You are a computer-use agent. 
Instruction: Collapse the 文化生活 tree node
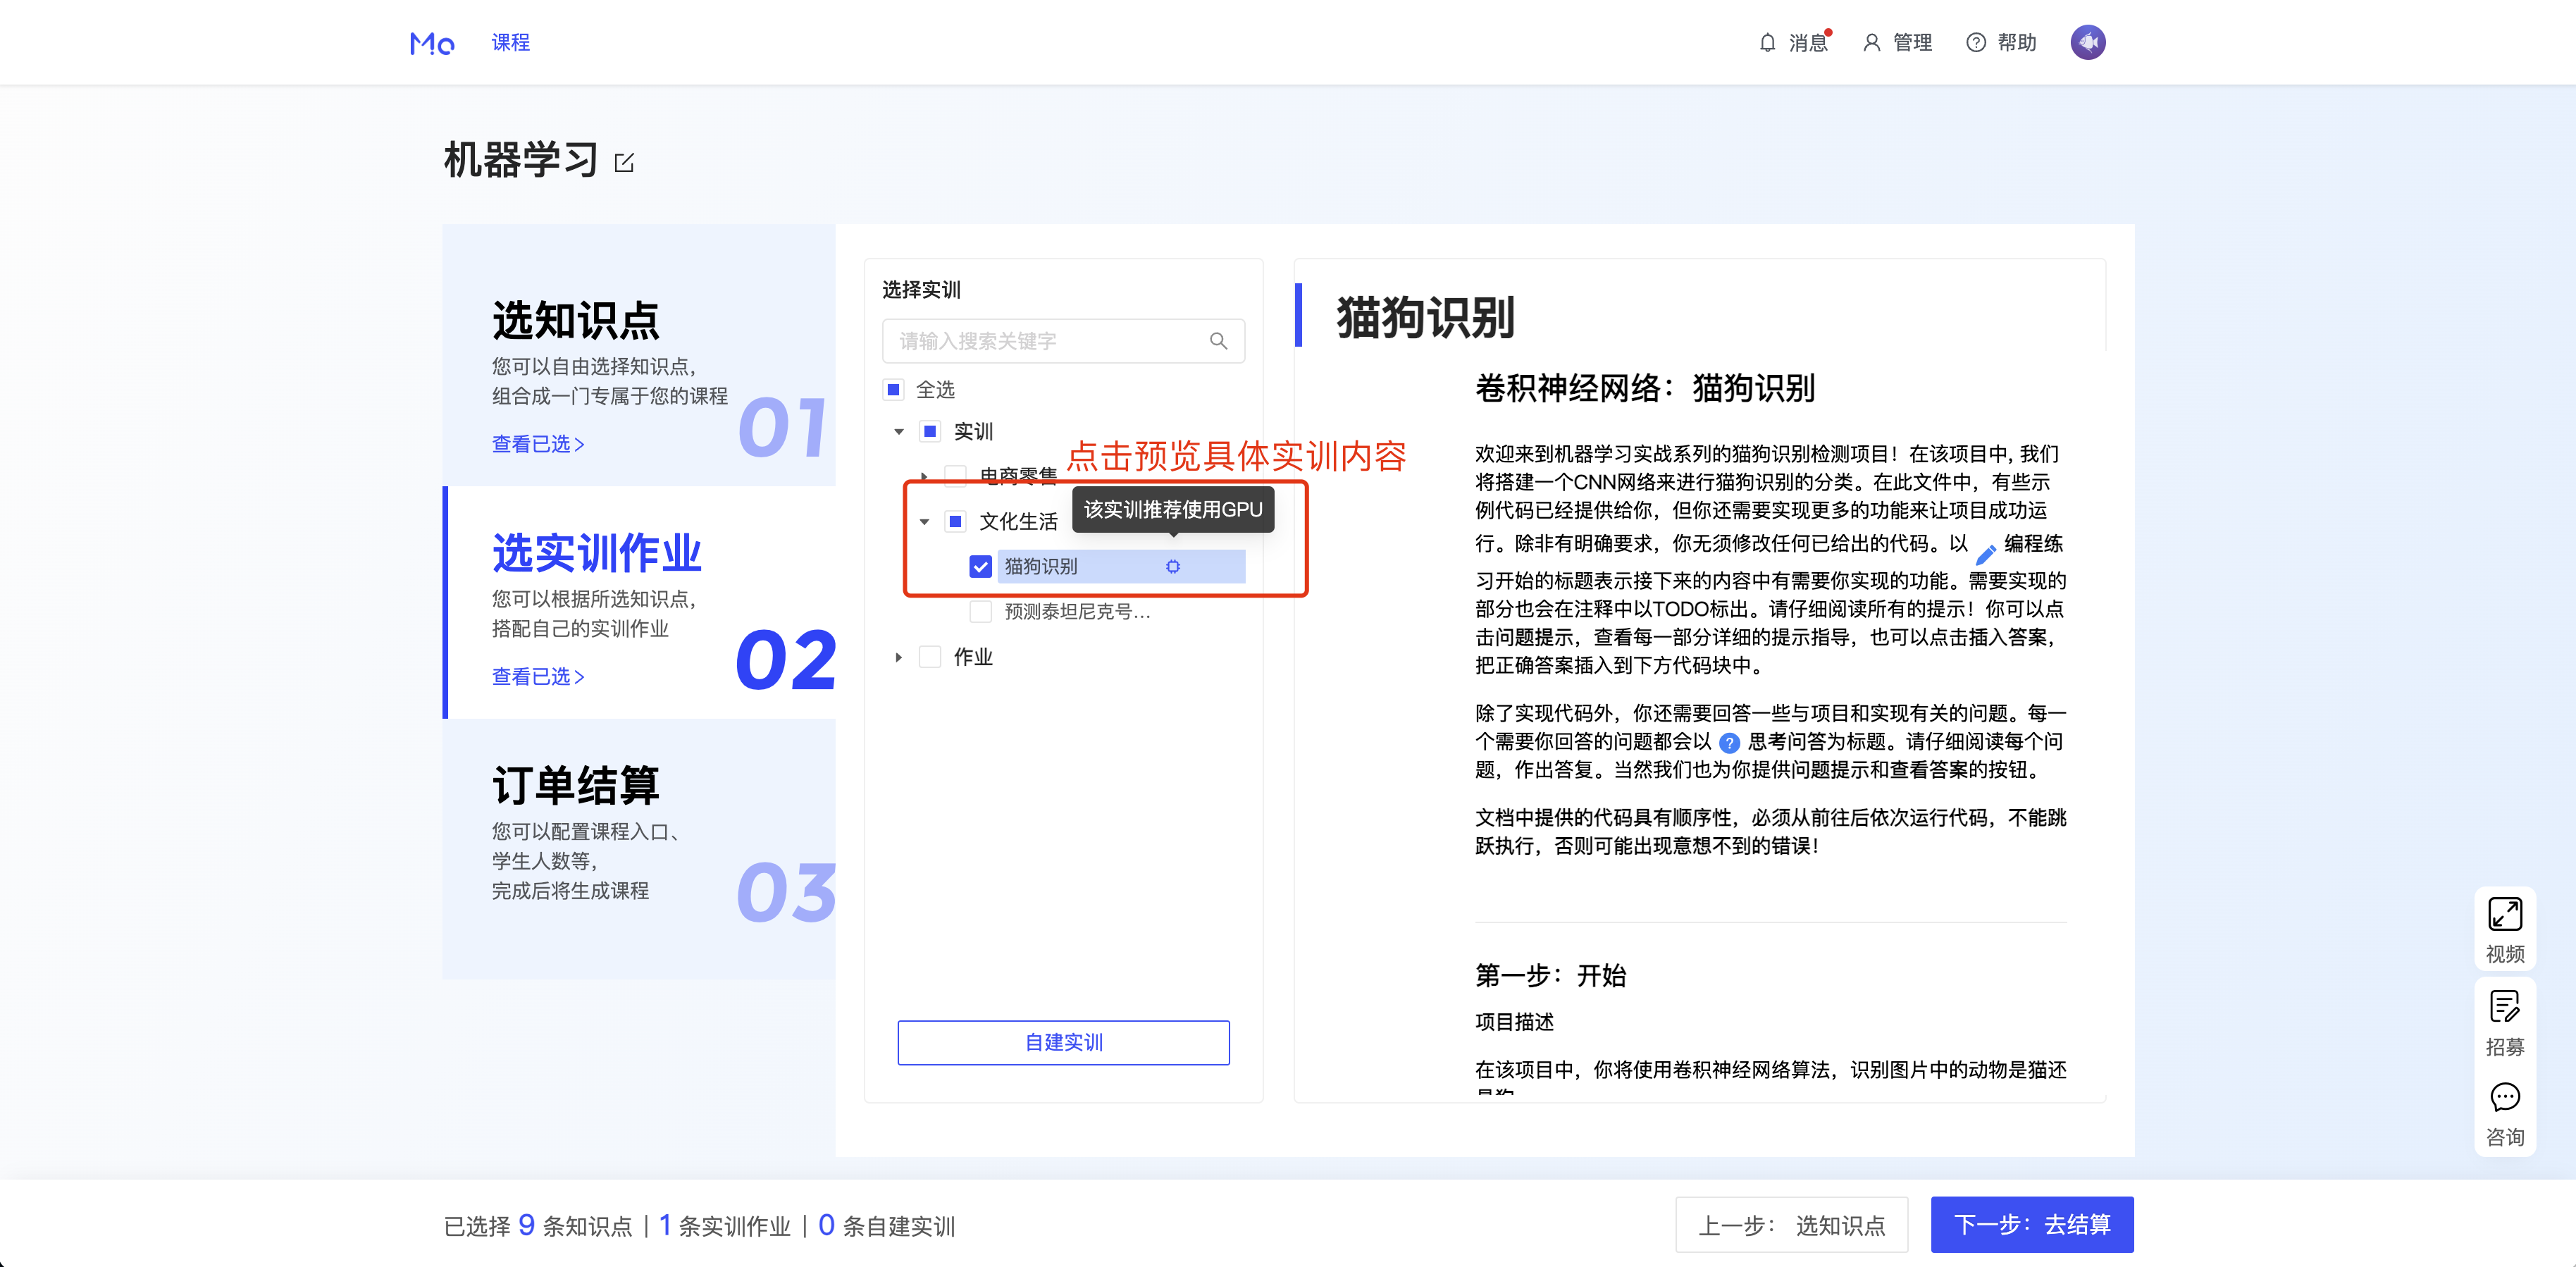[924, 521]
